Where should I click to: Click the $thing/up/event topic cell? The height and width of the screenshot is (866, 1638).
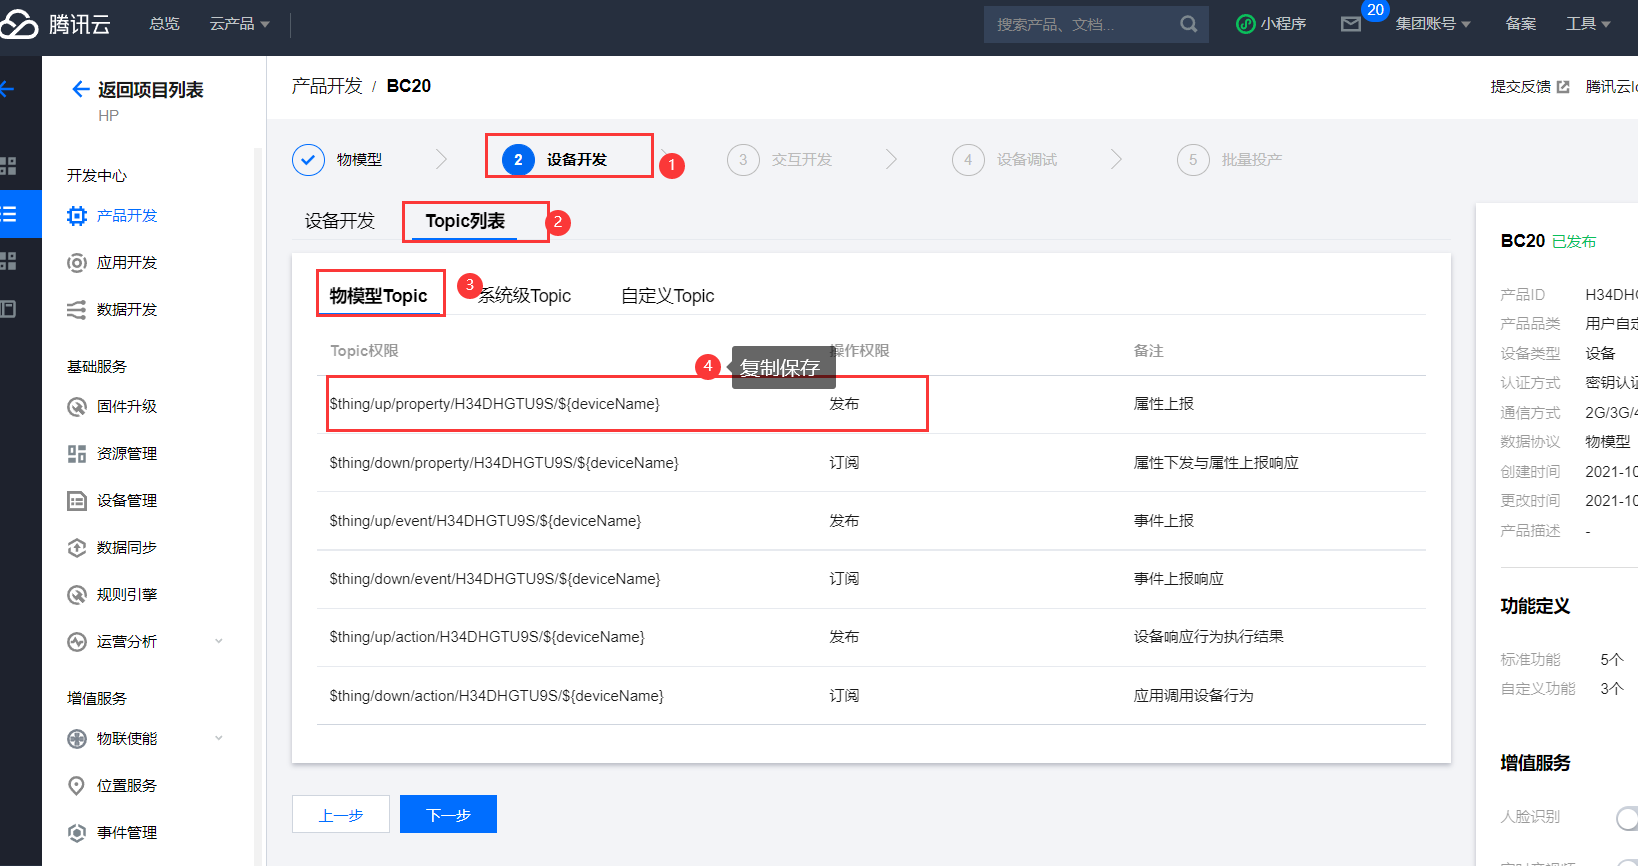485,521
